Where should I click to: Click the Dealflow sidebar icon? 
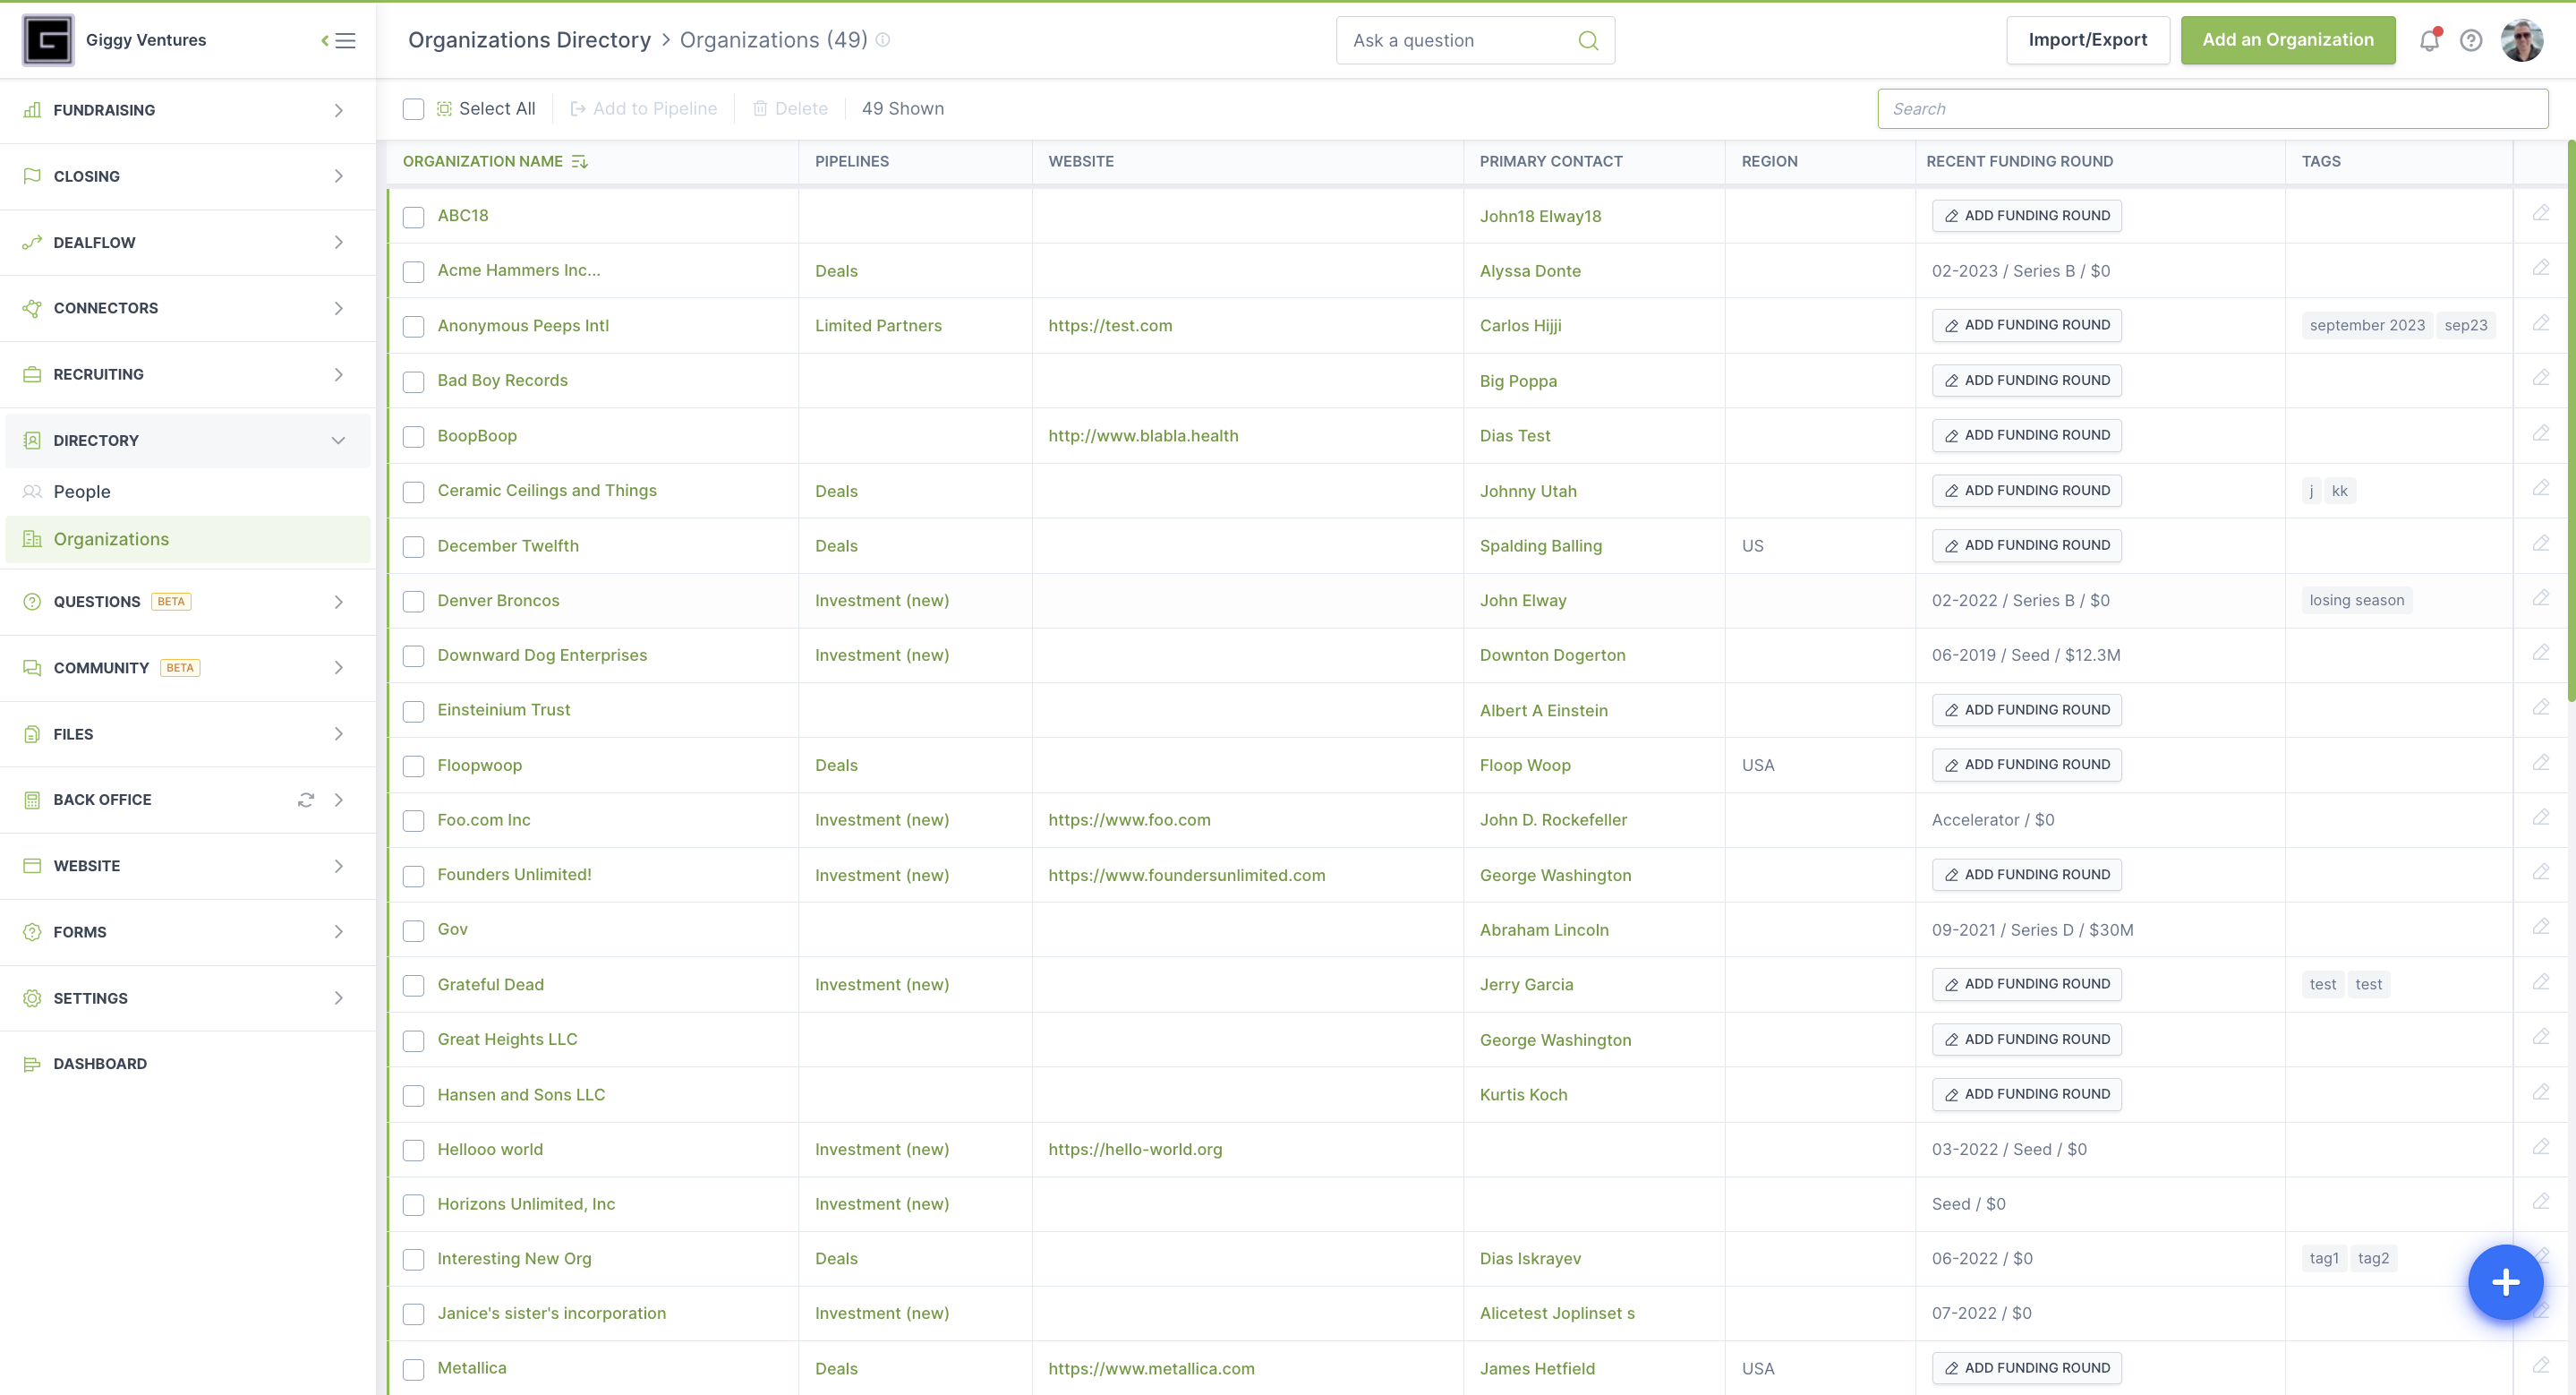pyautogui.click(x=32, y=243)
